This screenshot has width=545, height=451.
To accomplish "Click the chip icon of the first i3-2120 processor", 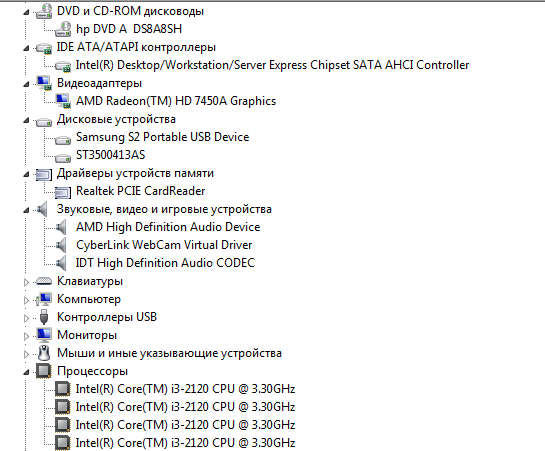I will [63, 389].
